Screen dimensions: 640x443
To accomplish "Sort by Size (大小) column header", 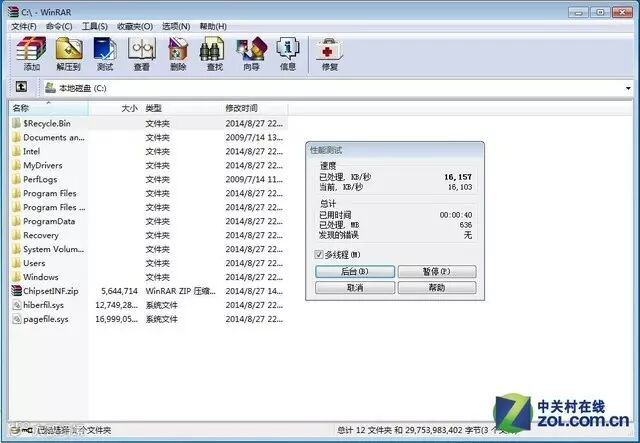I will pos(115,108).
